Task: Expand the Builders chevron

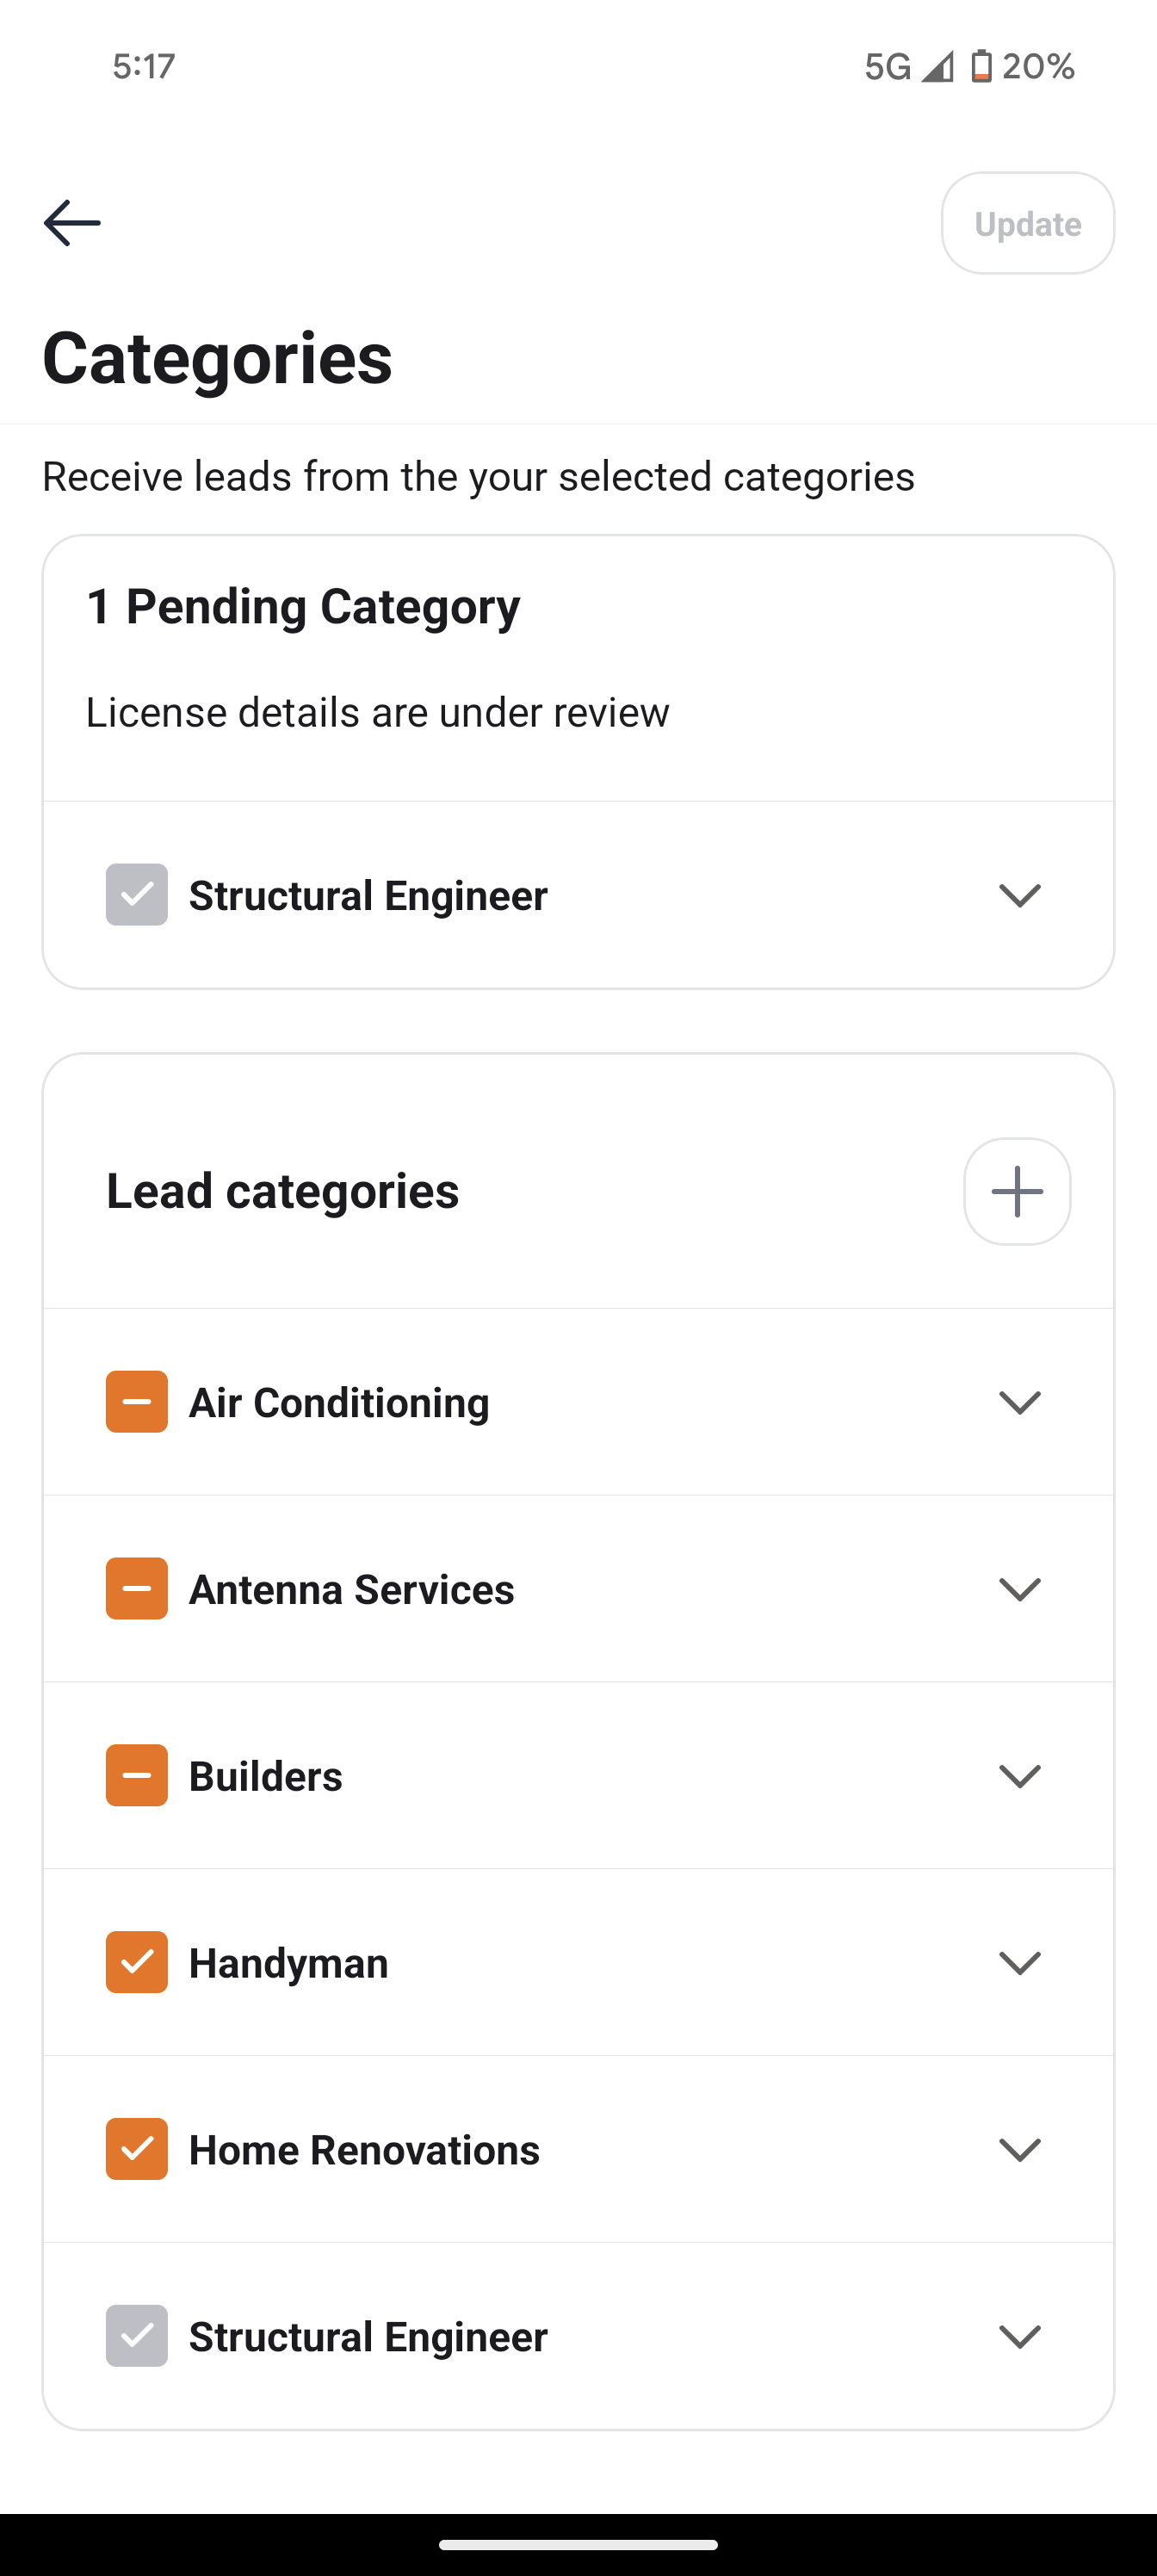Action: (1020, 1776)
